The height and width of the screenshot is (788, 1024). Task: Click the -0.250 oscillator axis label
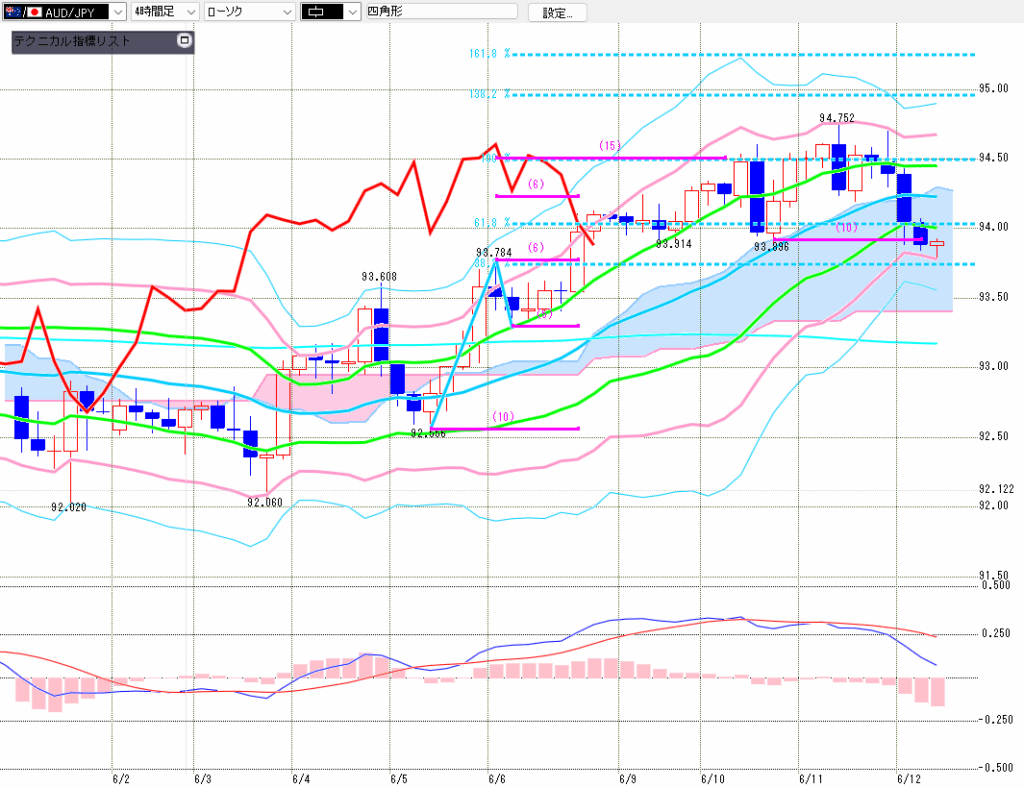[x=995, y=720]
